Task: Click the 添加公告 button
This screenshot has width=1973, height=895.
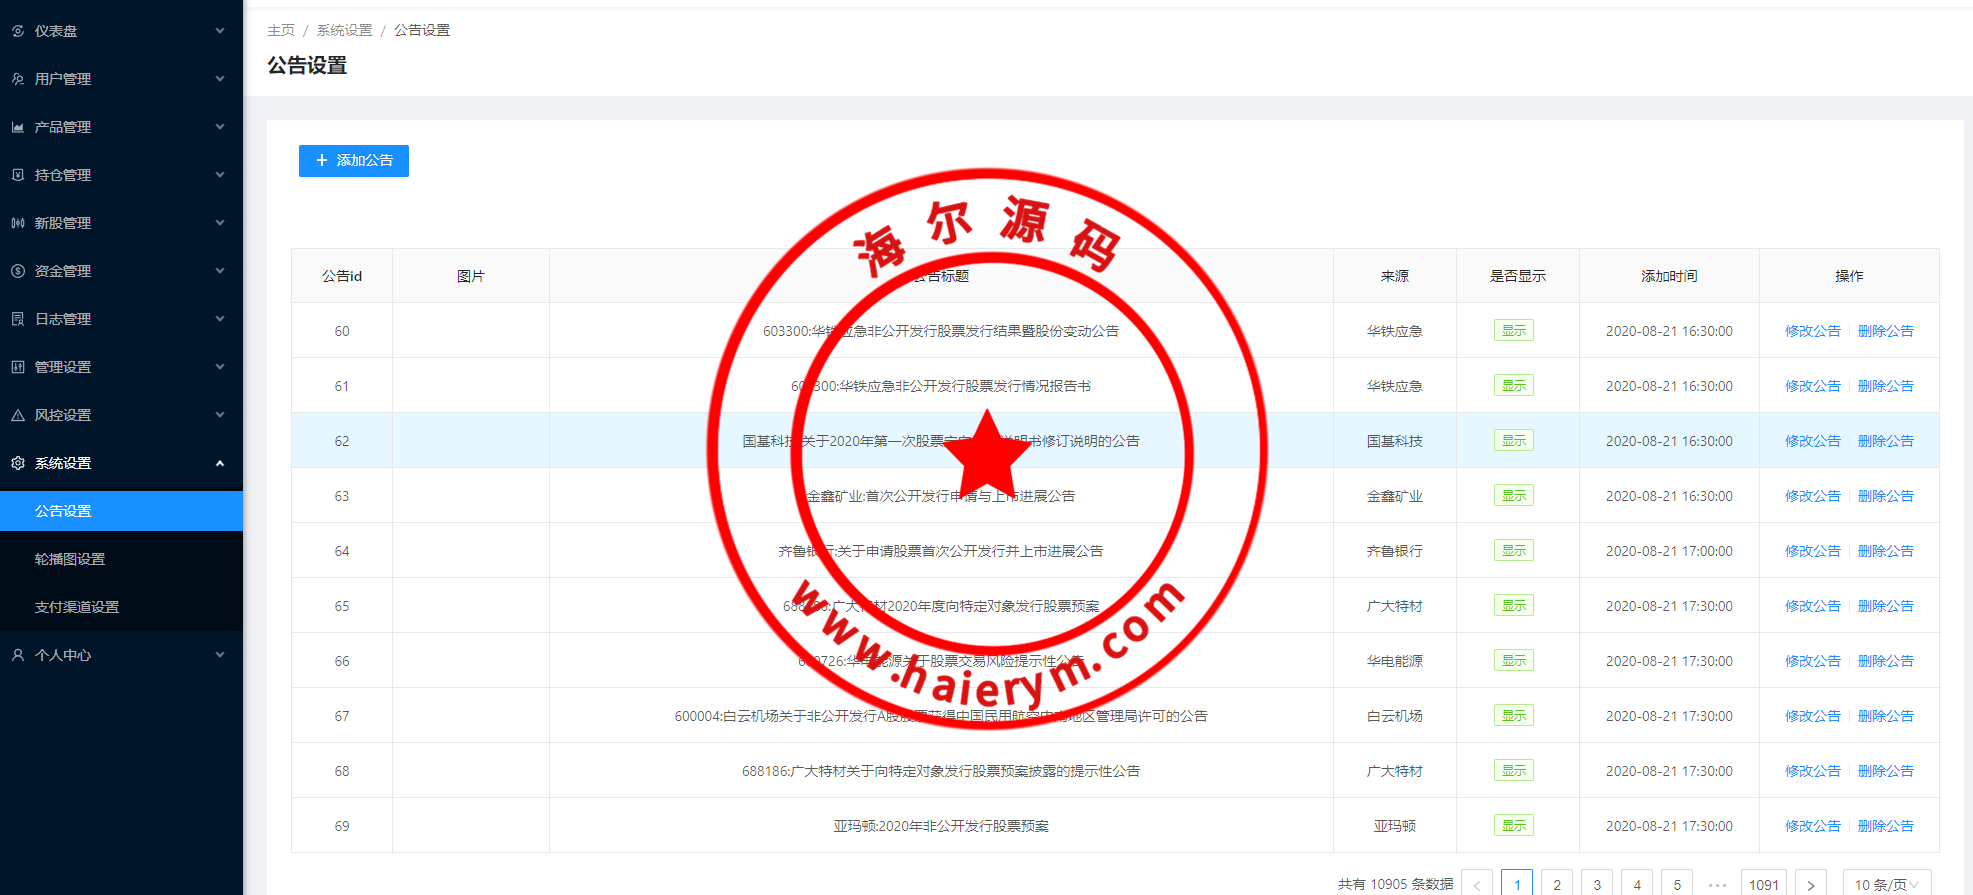Action: pos(354,161)
